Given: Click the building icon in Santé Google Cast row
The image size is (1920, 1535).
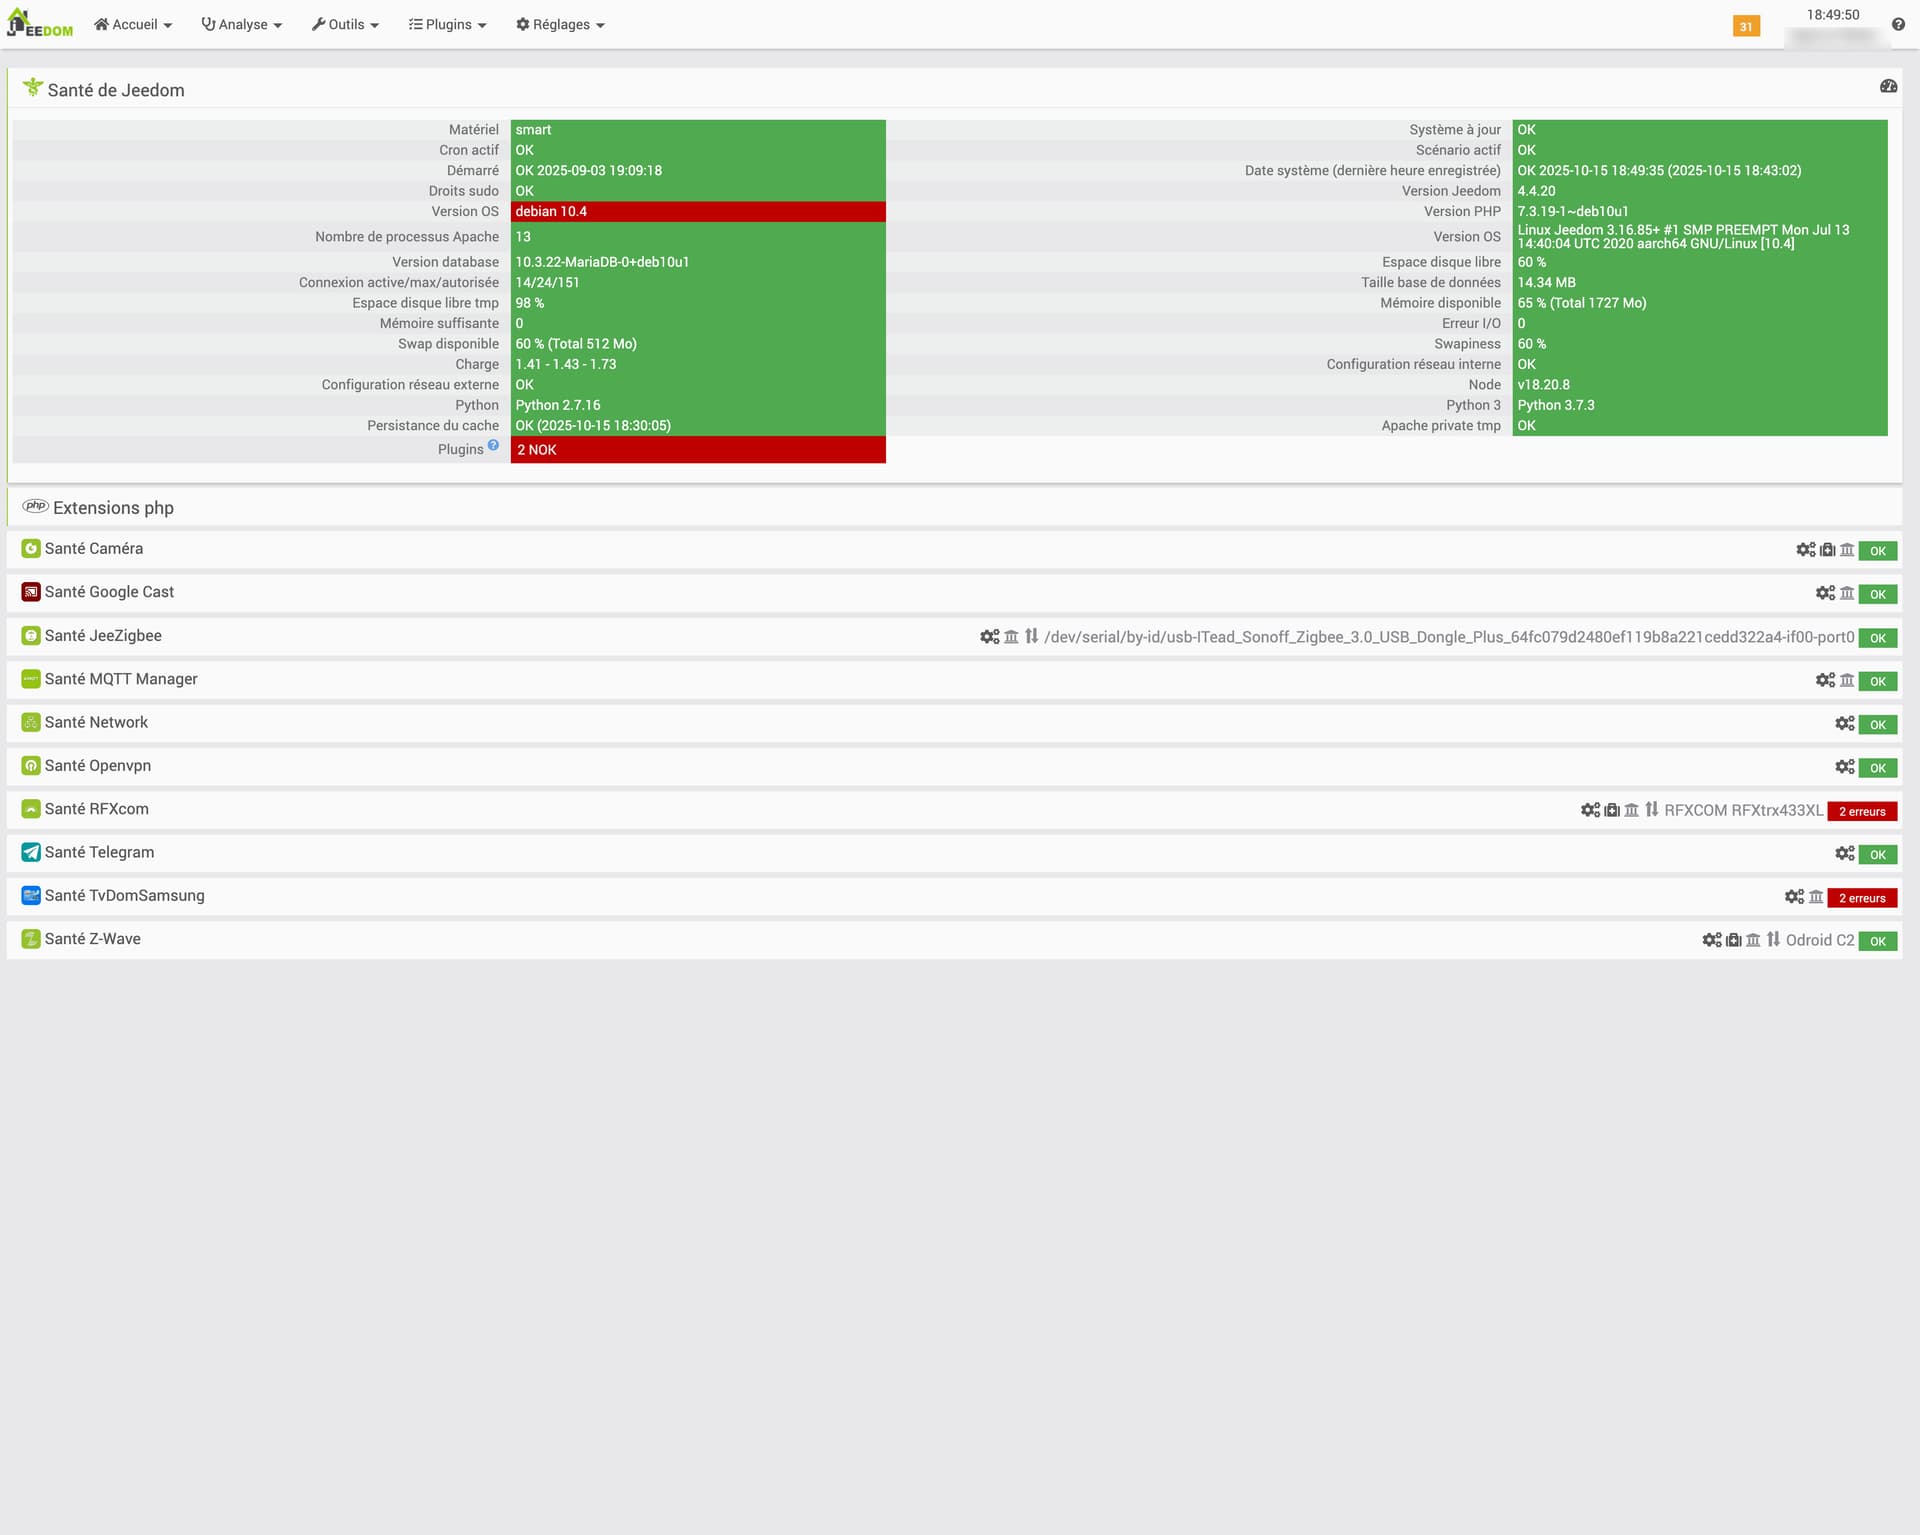Looking at the screenshot, I should (x=1847, y=594).
